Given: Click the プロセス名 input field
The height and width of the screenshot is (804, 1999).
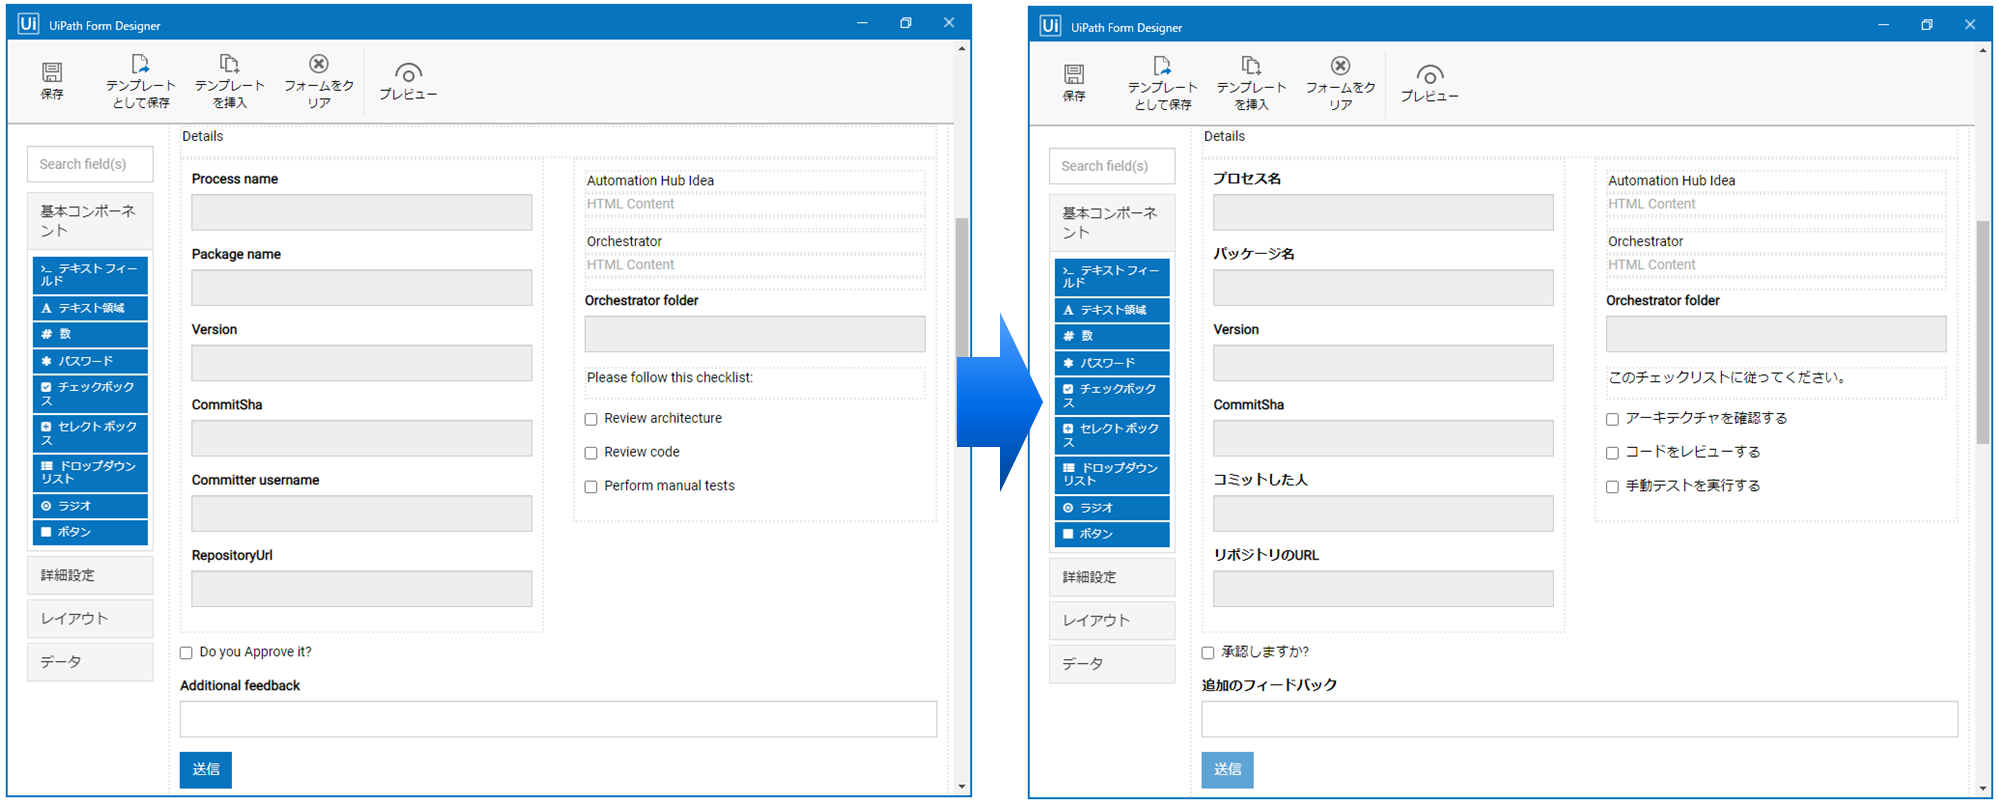Looking at the screenshot, I should point(1383,212).
